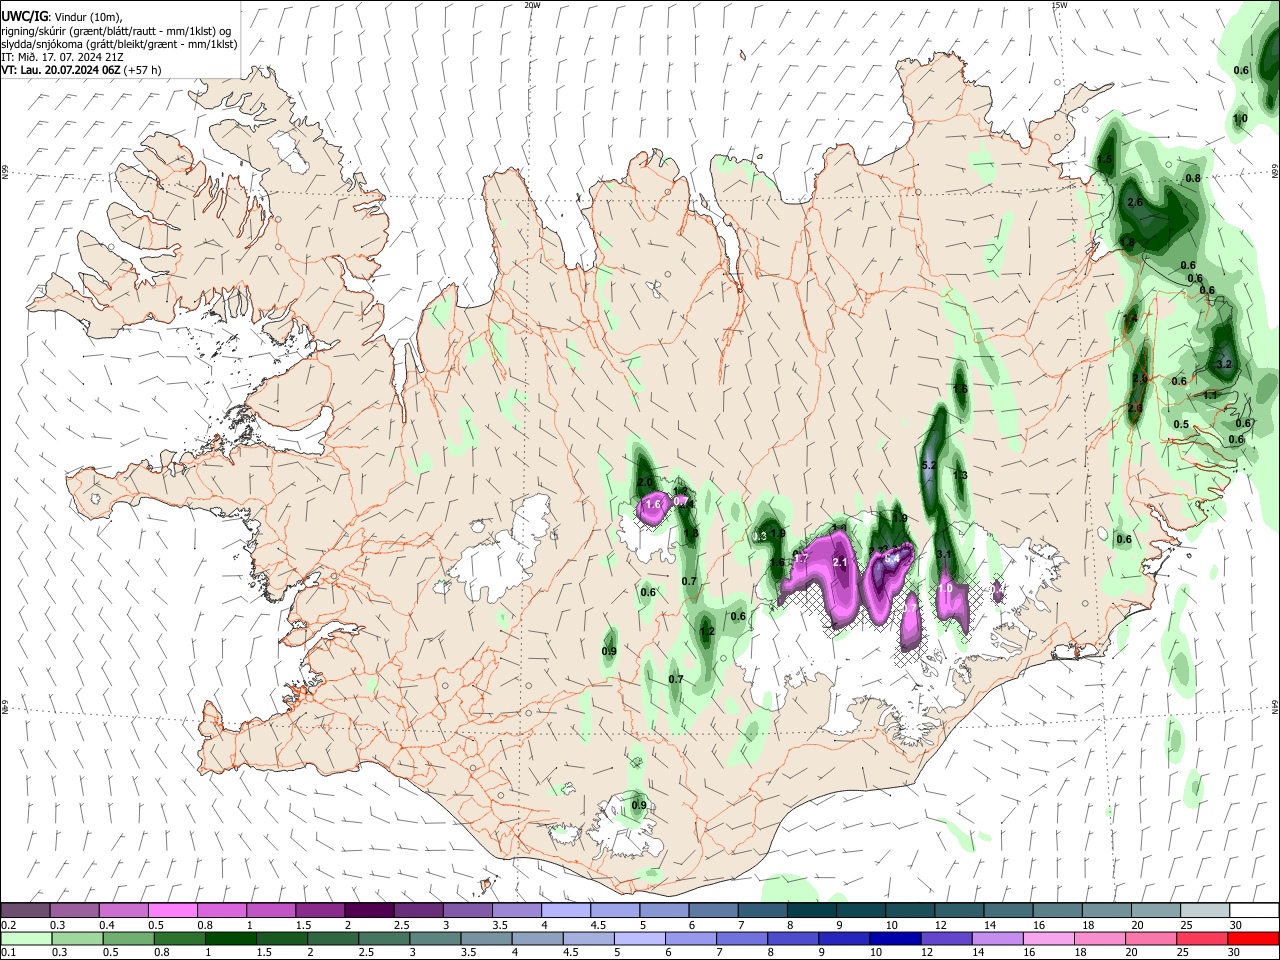Click the slydda/snjókoma legend description line
Viewport: 1280px width, 960px height.
(x=119, y=44)
